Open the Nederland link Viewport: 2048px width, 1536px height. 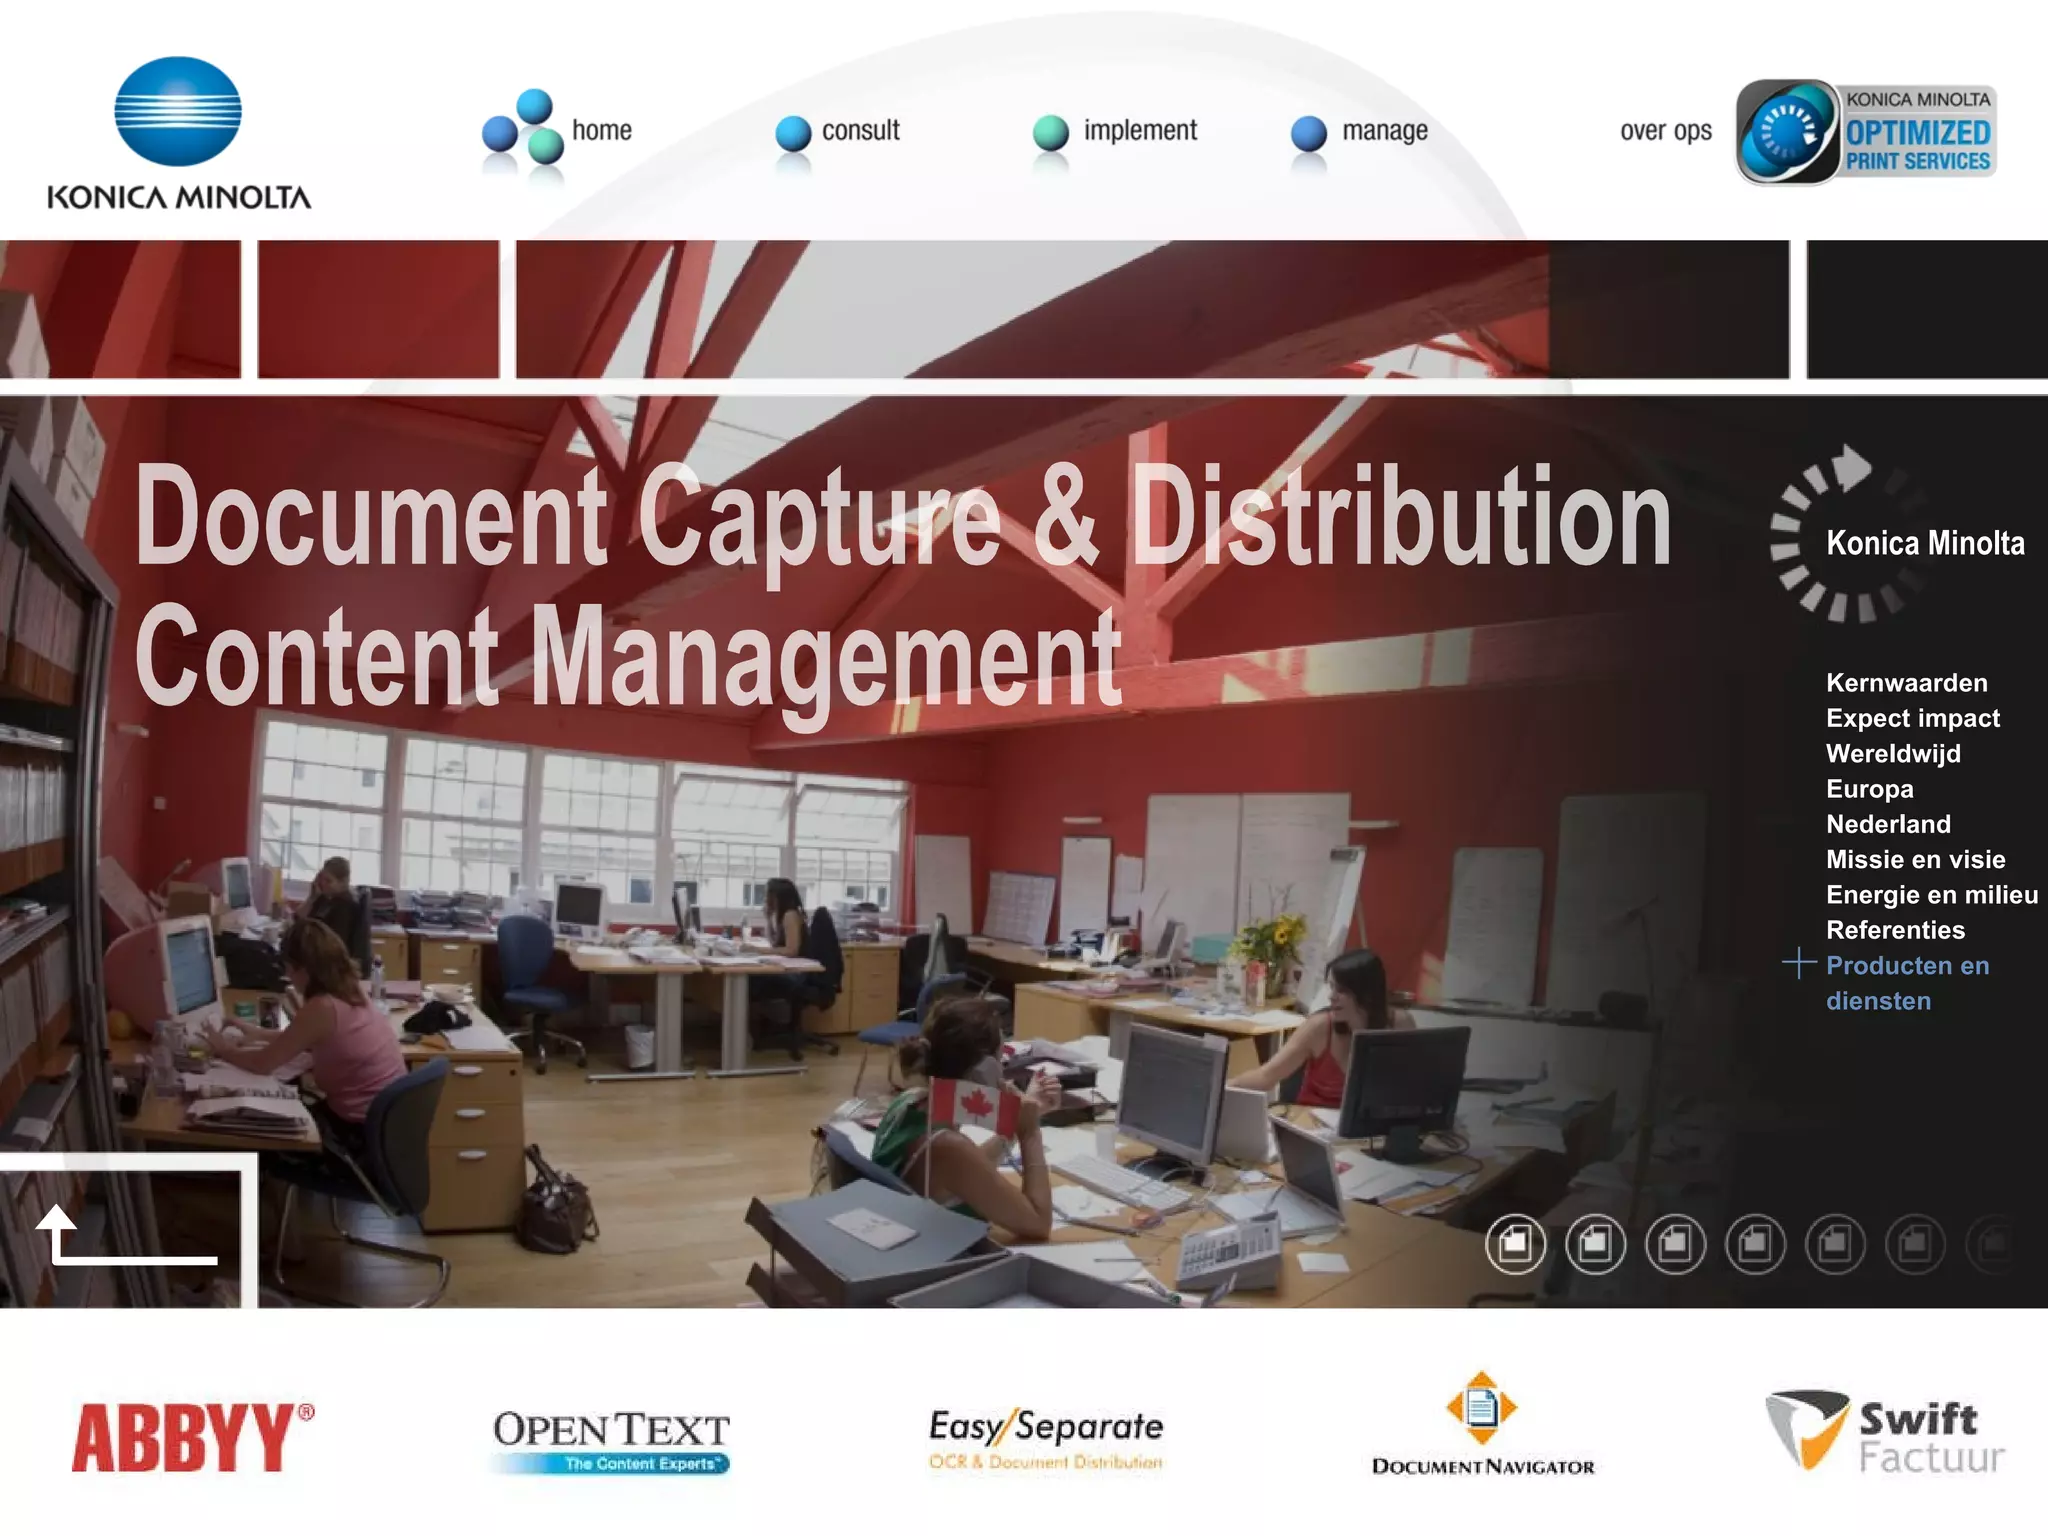1888,824
